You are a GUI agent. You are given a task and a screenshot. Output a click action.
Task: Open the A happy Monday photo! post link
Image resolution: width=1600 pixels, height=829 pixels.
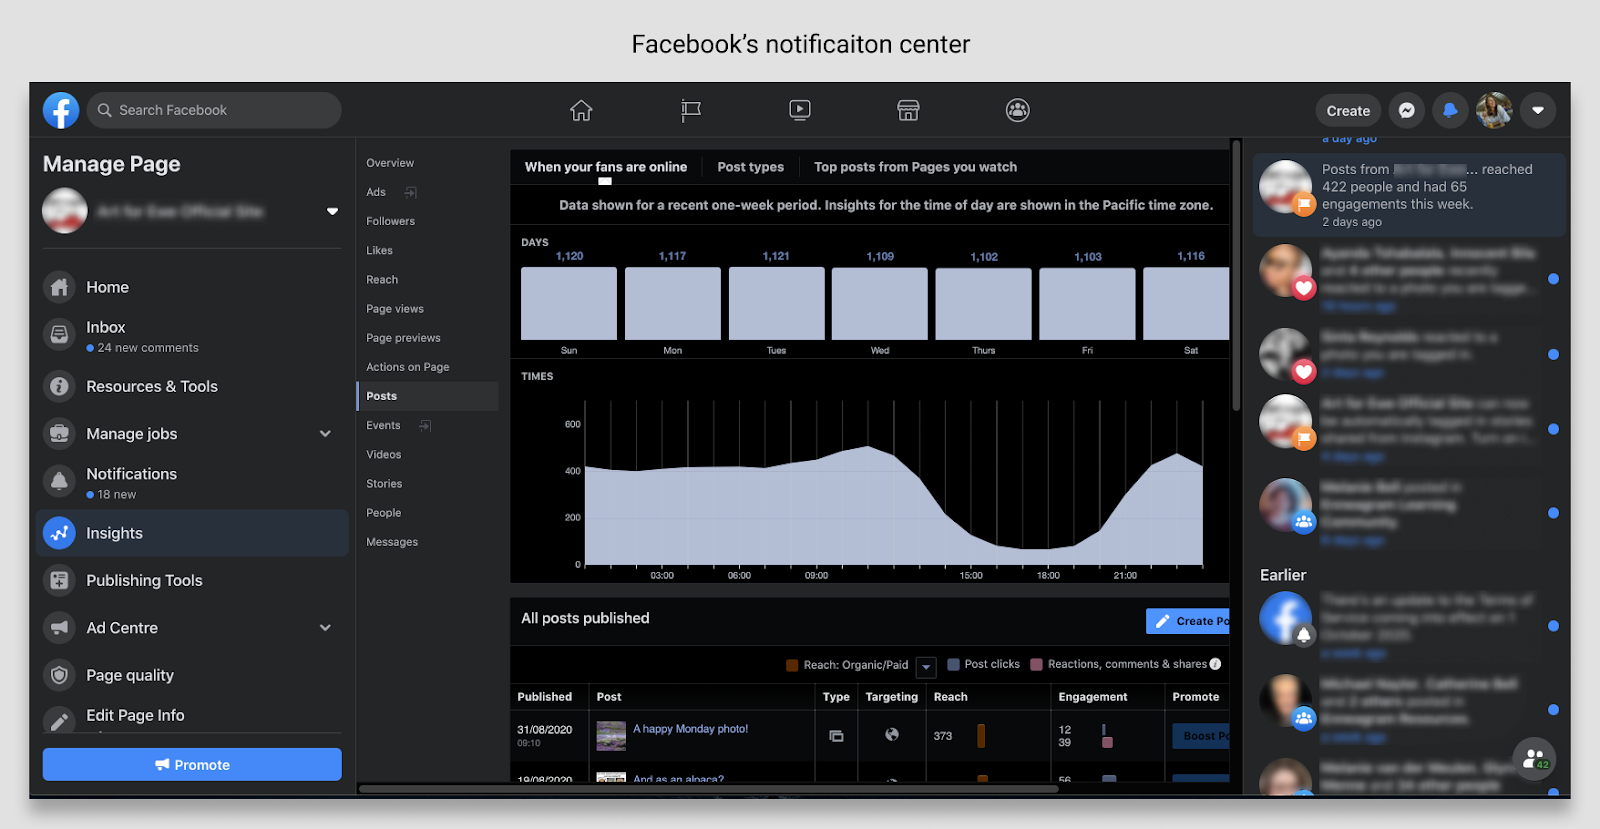[x=690, y=729]
